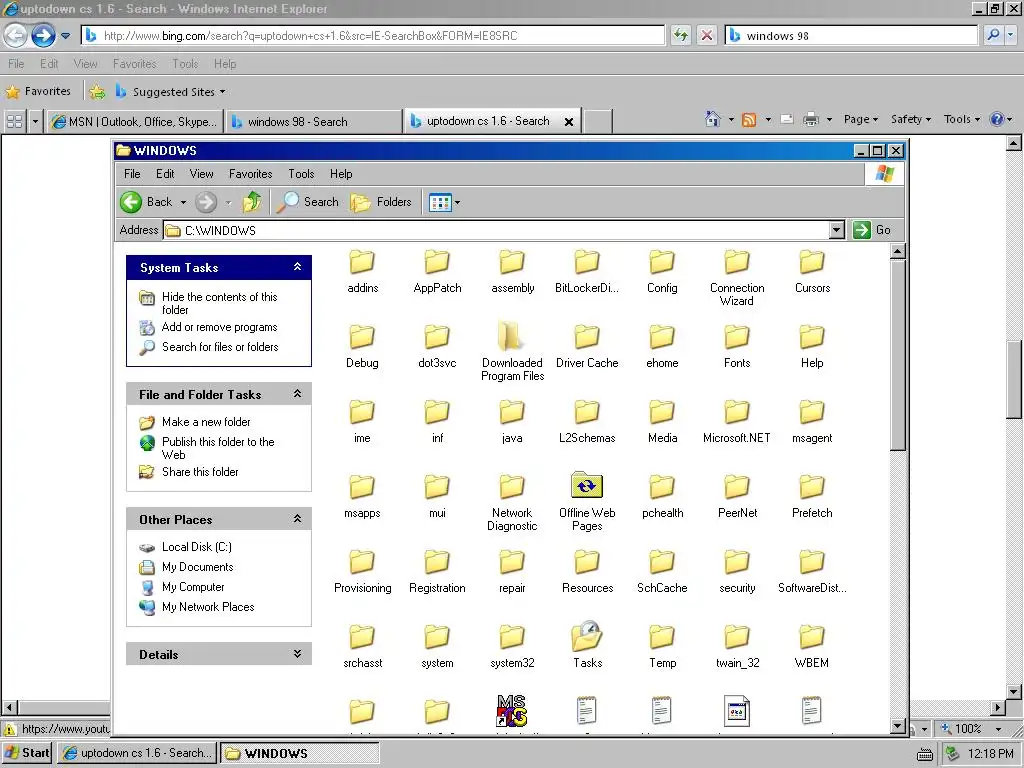Click the Start button
Viewport: 1024px width, 768px height.
click(x=27, y=753)
